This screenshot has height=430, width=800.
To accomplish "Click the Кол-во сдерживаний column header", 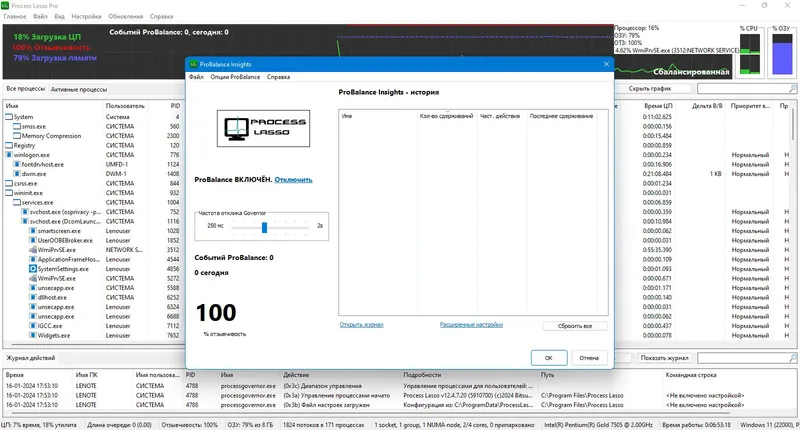I will click(x=446, y=116).
